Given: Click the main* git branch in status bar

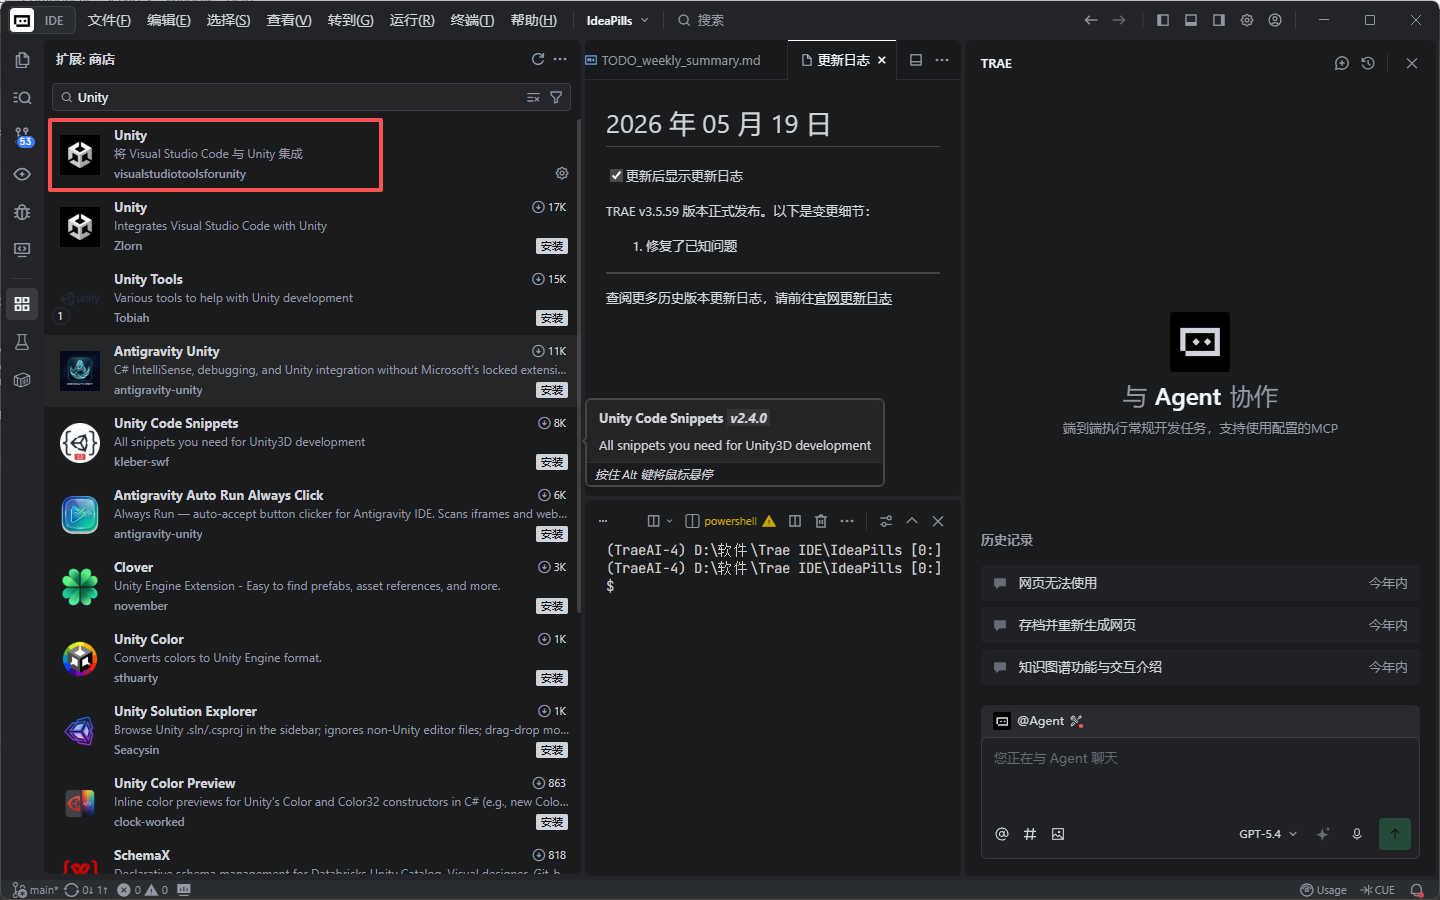Looking at the screenshot, I should tap(35, 890).
